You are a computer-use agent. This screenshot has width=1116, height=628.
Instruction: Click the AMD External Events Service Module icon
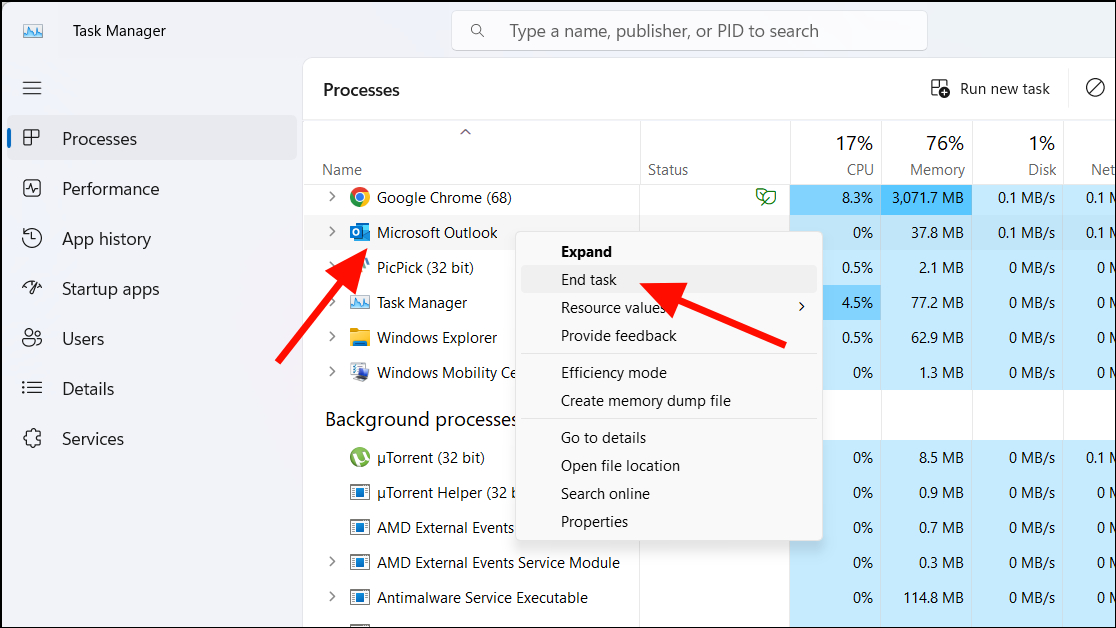pos(360,562)
